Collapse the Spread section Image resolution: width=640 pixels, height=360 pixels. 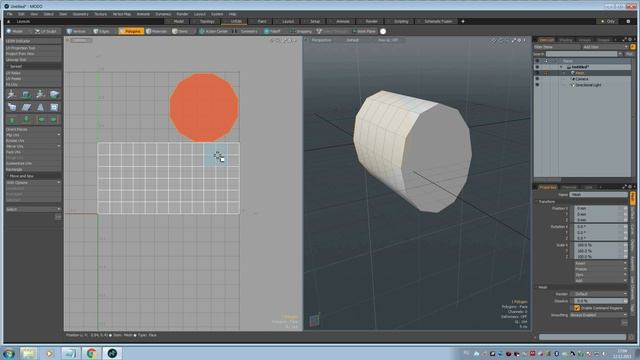[33, 66]
